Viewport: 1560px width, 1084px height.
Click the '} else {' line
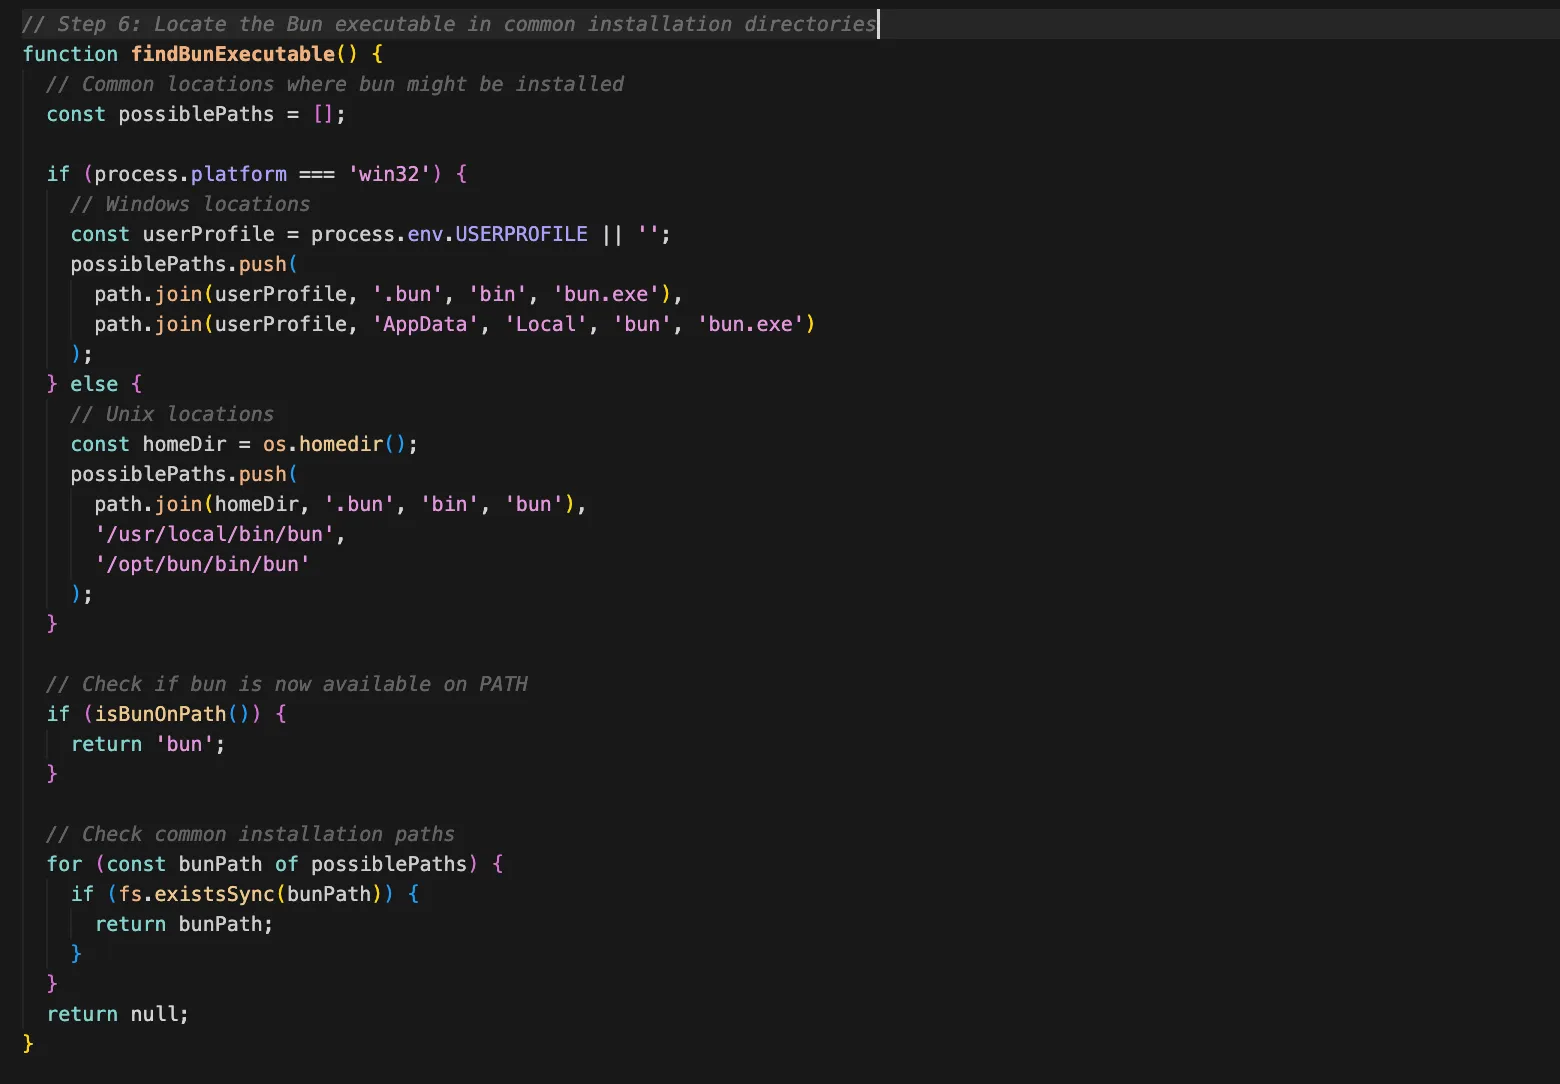click(x=94, y=384)
